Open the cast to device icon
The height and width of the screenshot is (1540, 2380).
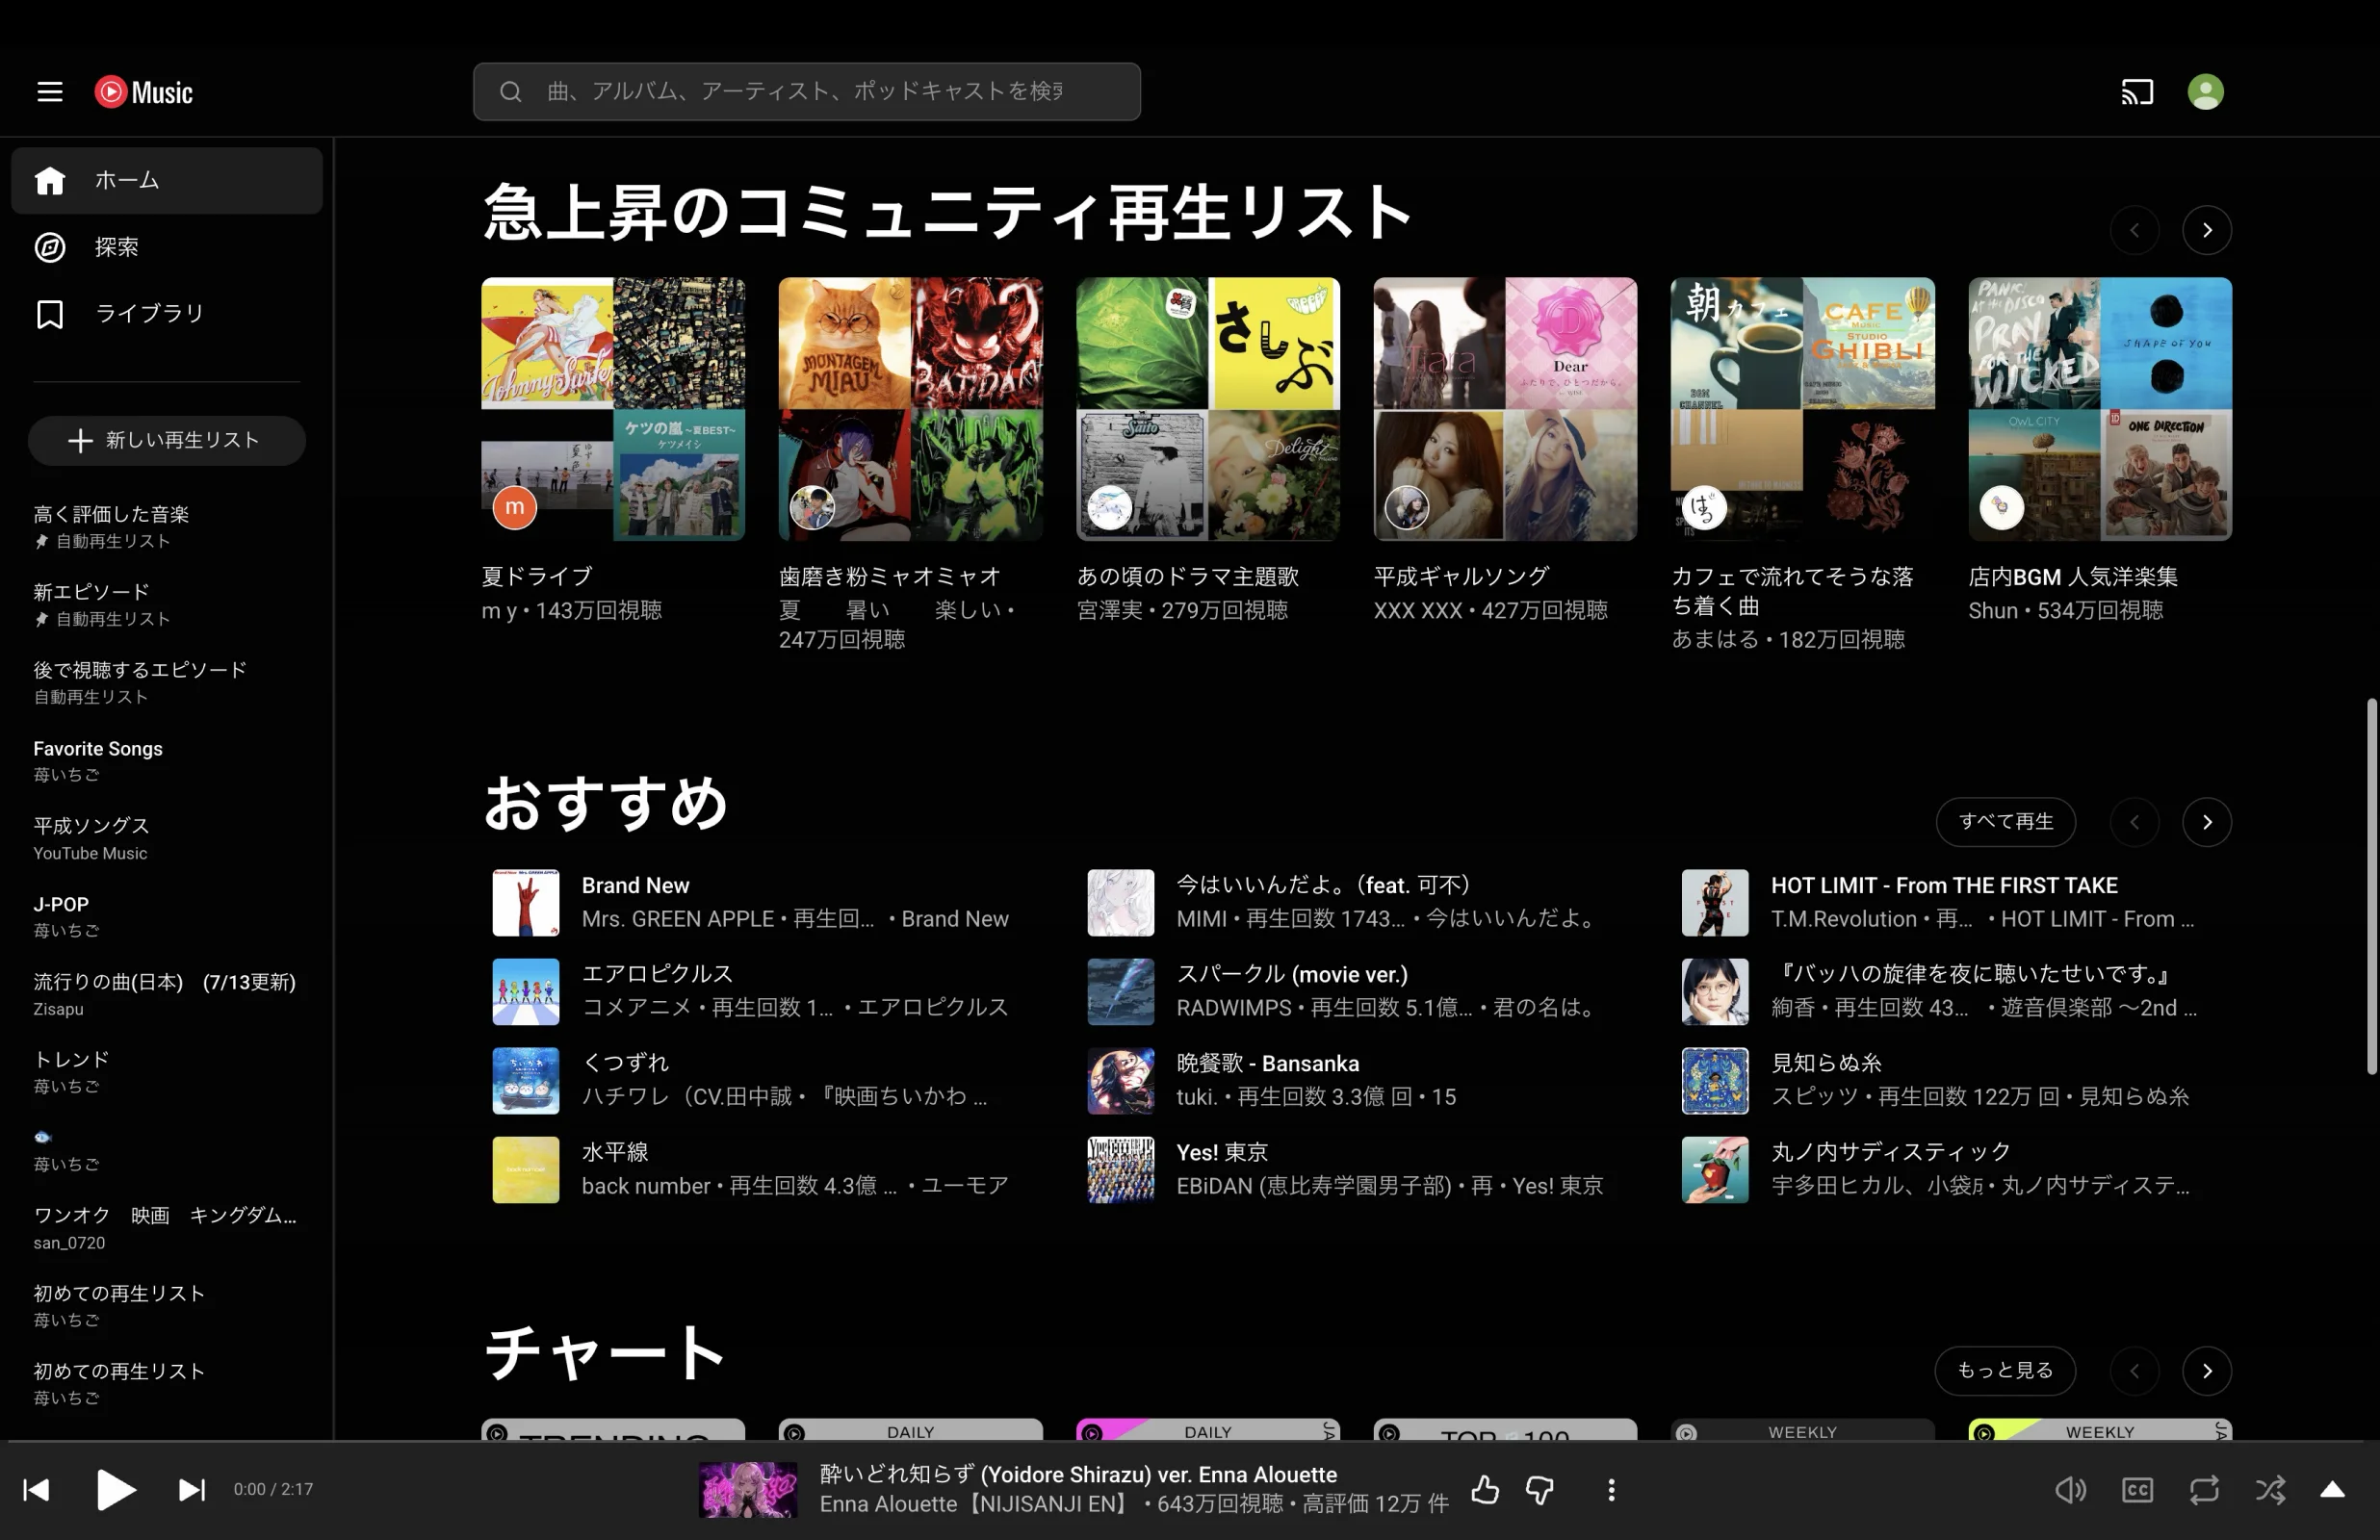point(2137,92)
